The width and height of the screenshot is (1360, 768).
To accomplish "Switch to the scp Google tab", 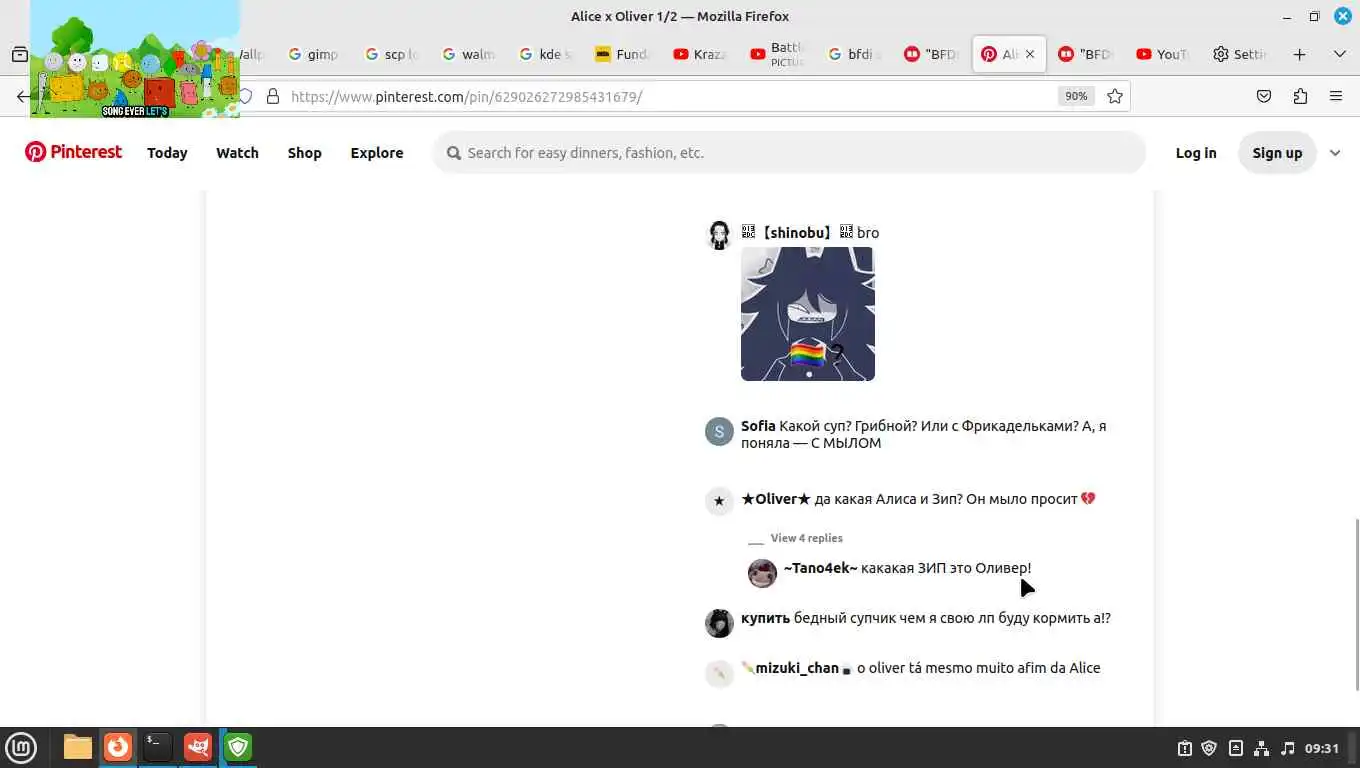I will click(x=391, y=54).
